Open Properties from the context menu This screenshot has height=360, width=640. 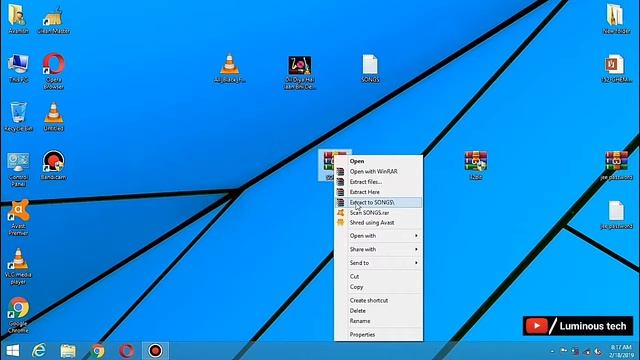click(x=378, y=335)
